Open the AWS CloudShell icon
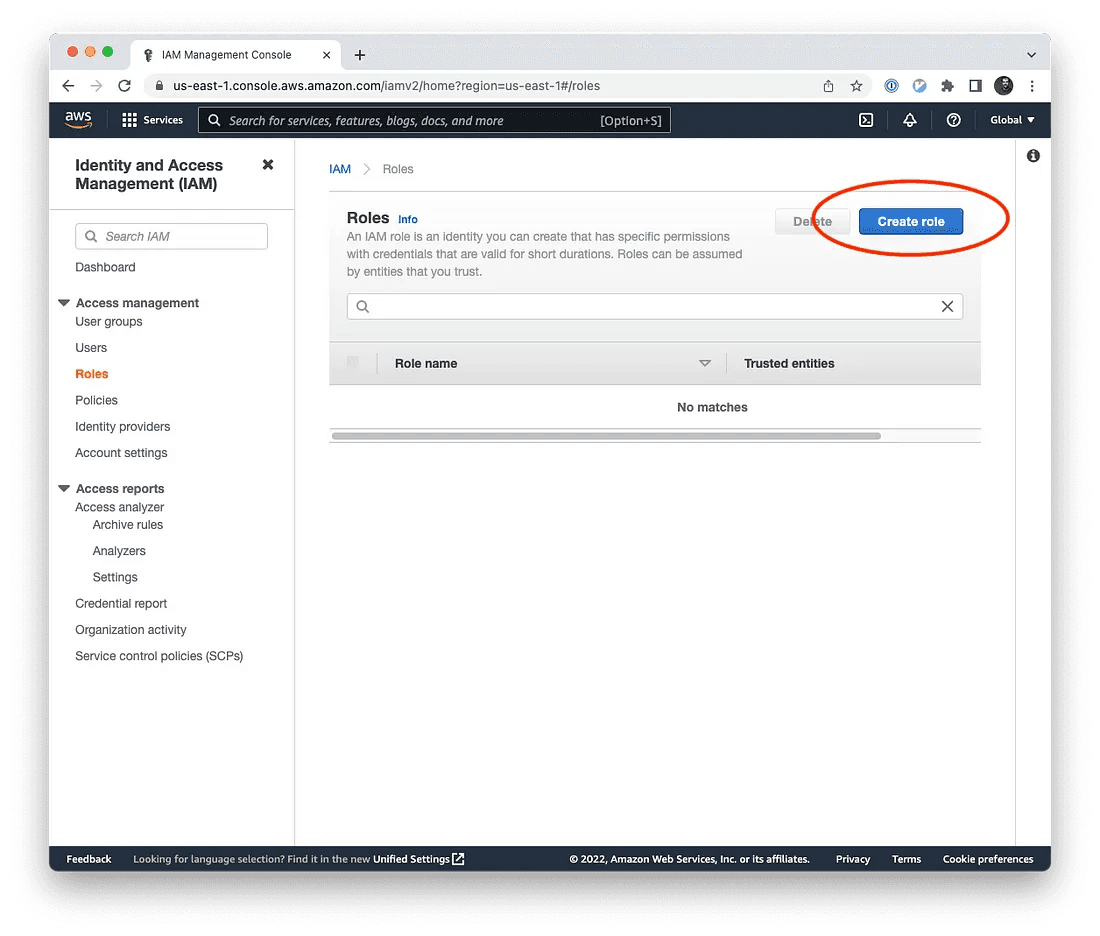 (866, 120)
